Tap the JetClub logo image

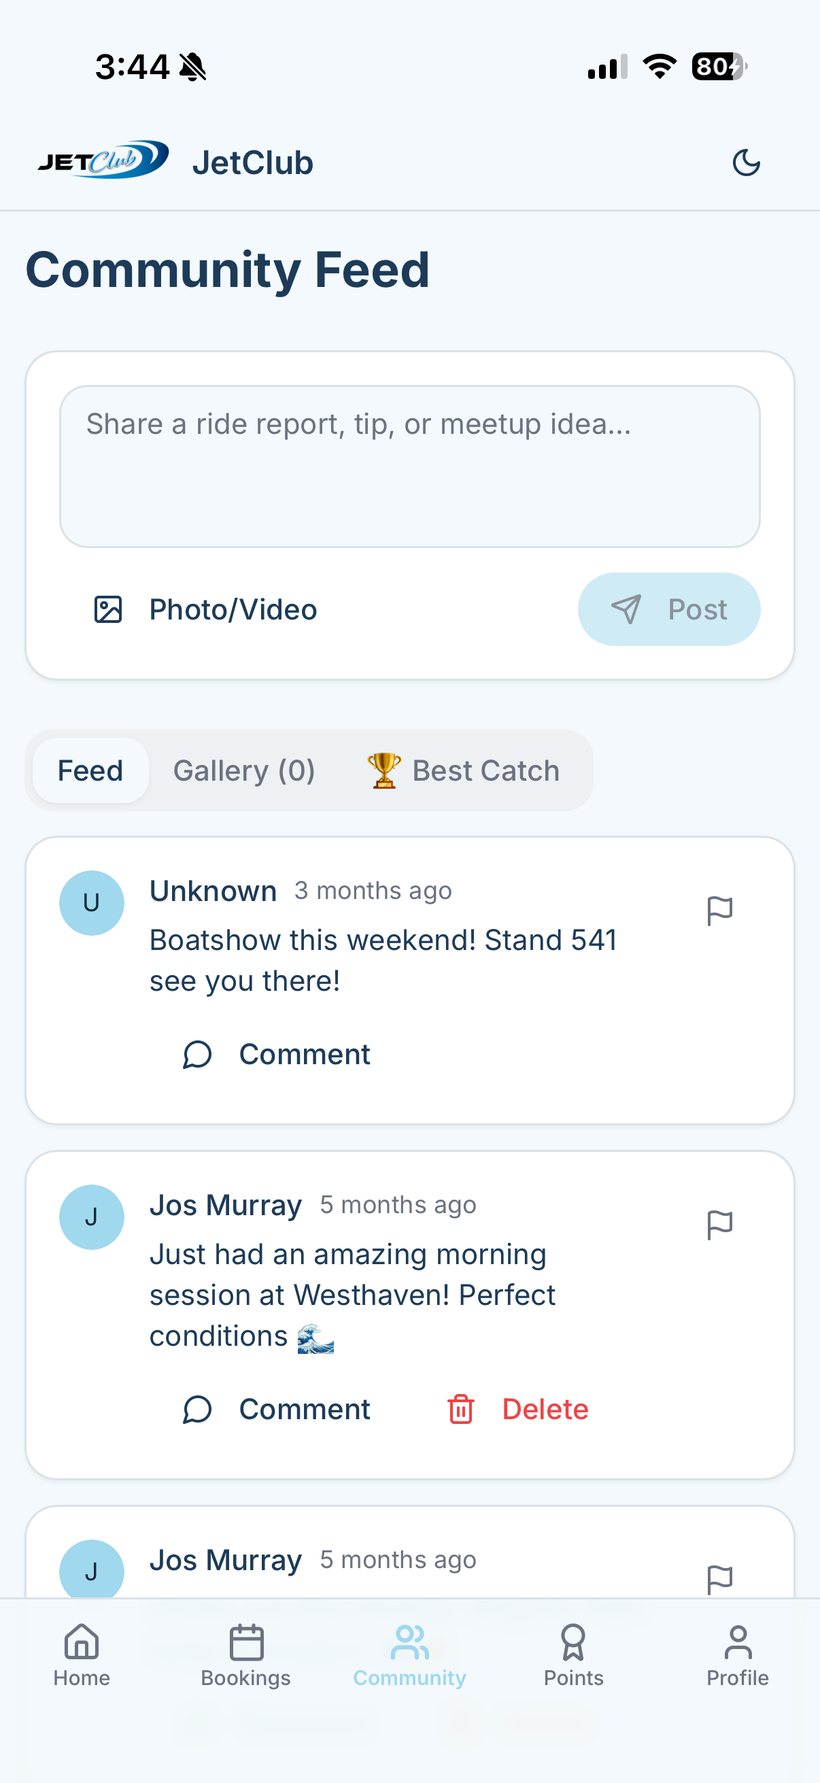pyautogui.click(x=103, y=160)
